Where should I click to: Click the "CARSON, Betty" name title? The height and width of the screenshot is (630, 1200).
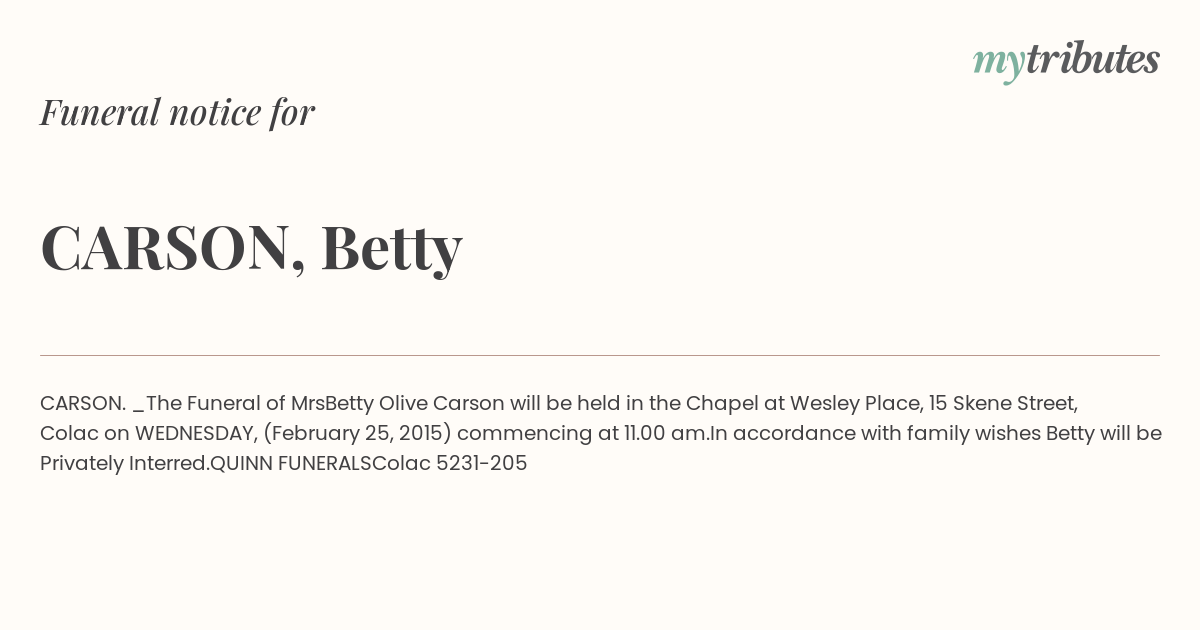pos(251,247)
